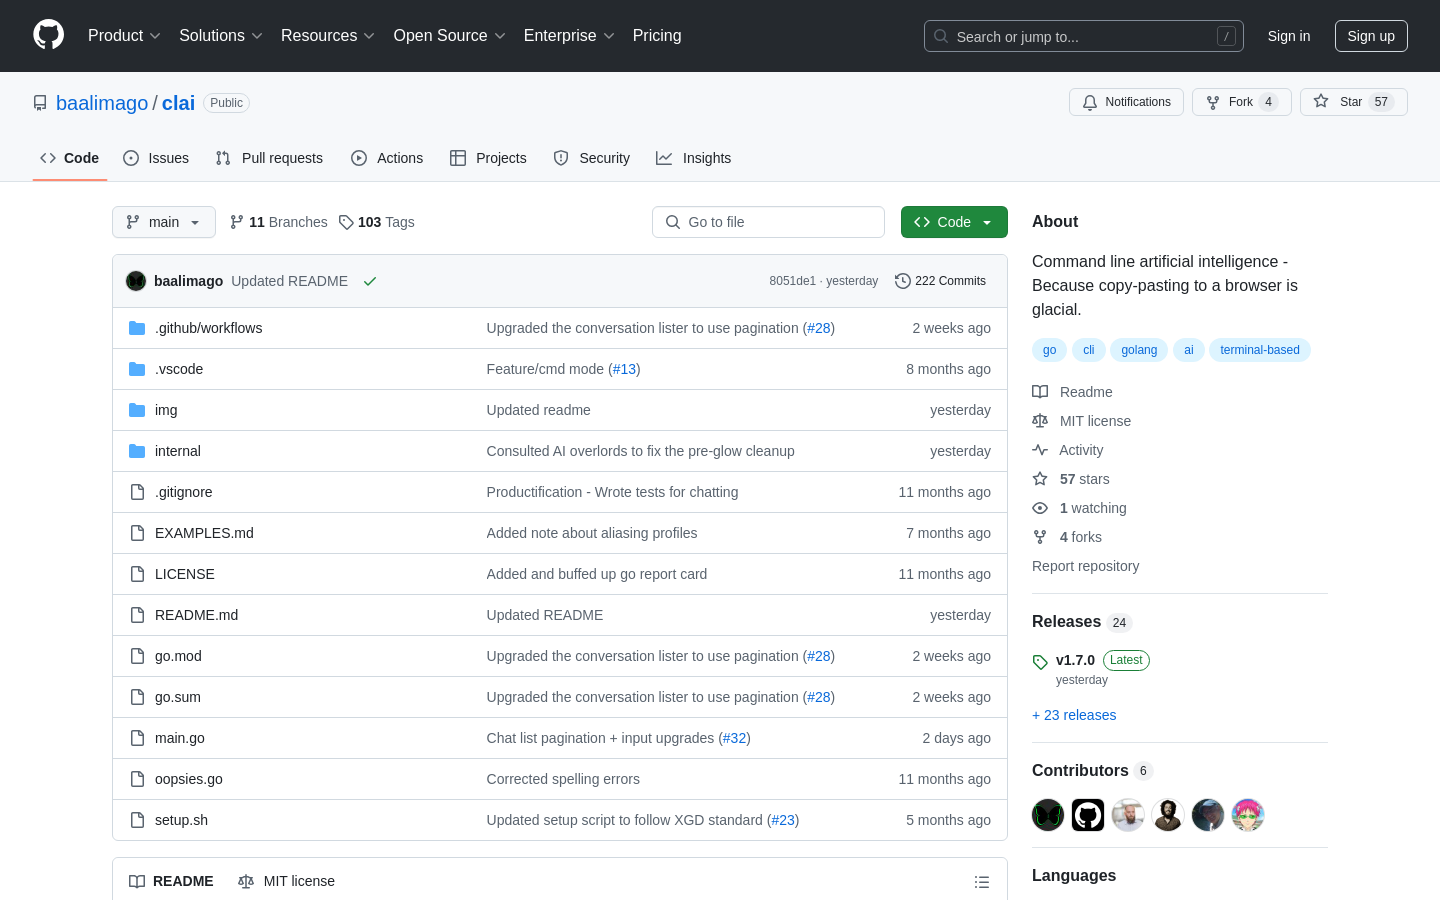The image size is (1440, 900).
Task: Fork the clai repository
Action: (1241, 102)
